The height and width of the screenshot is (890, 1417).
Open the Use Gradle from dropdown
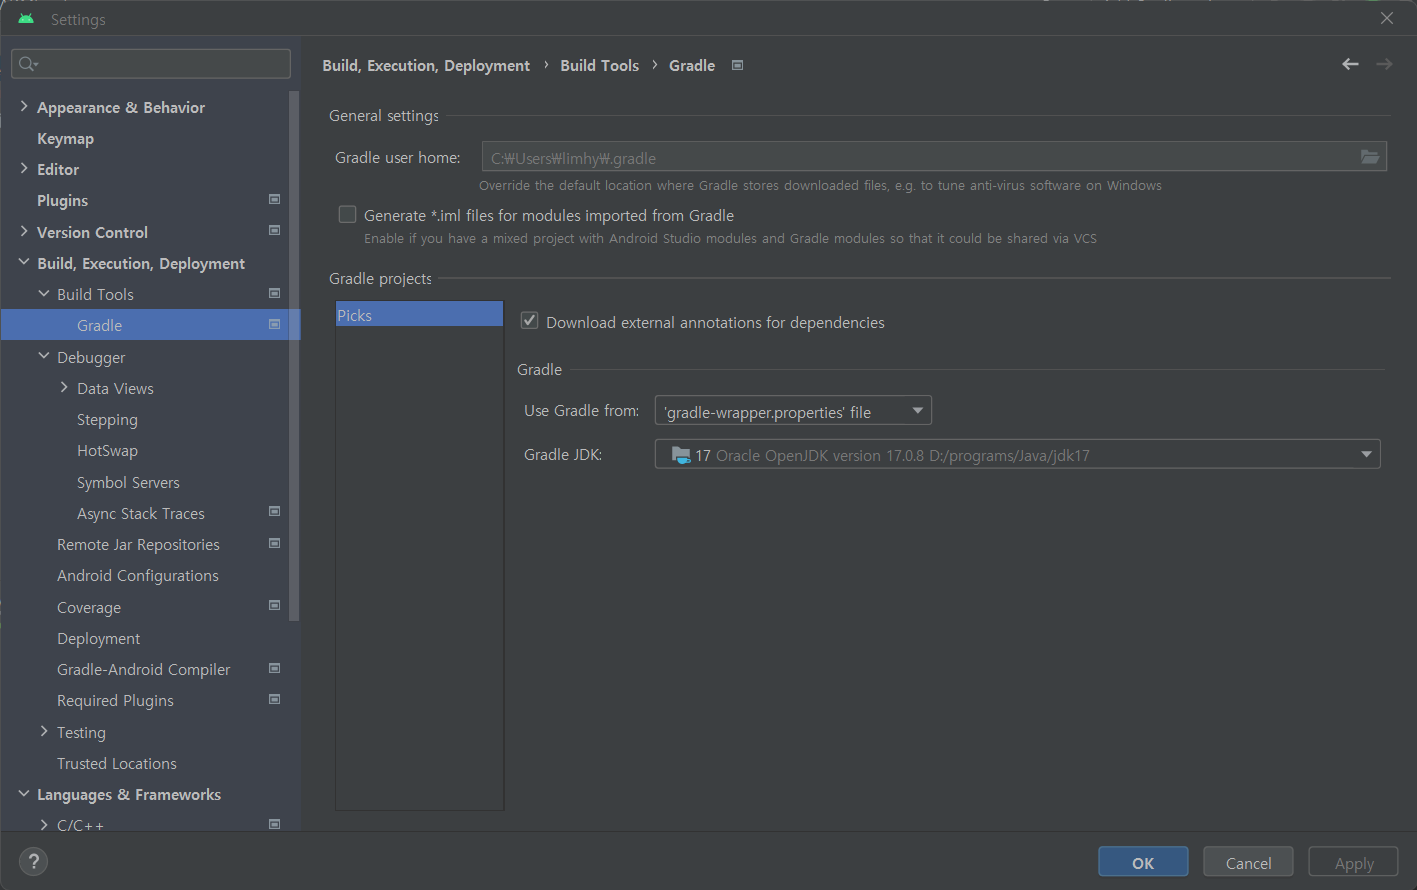click(793, 411)
